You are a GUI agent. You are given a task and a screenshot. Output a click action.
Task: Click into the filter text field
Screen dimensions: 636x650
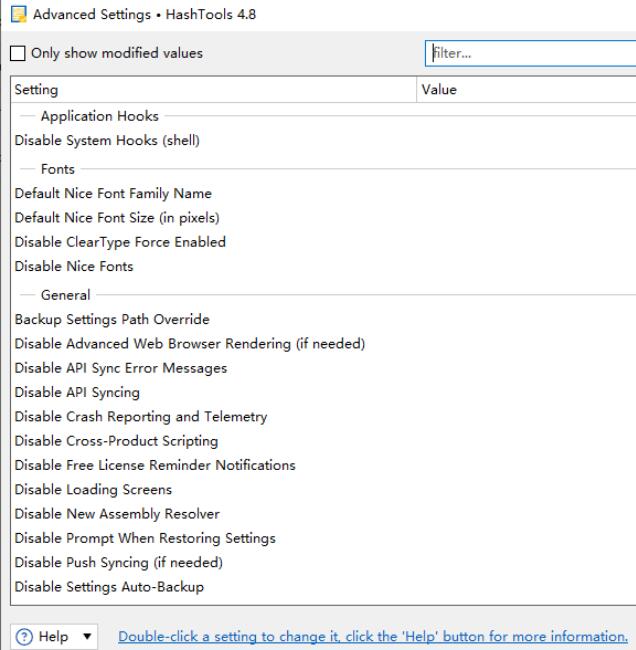tap(530, 53)
